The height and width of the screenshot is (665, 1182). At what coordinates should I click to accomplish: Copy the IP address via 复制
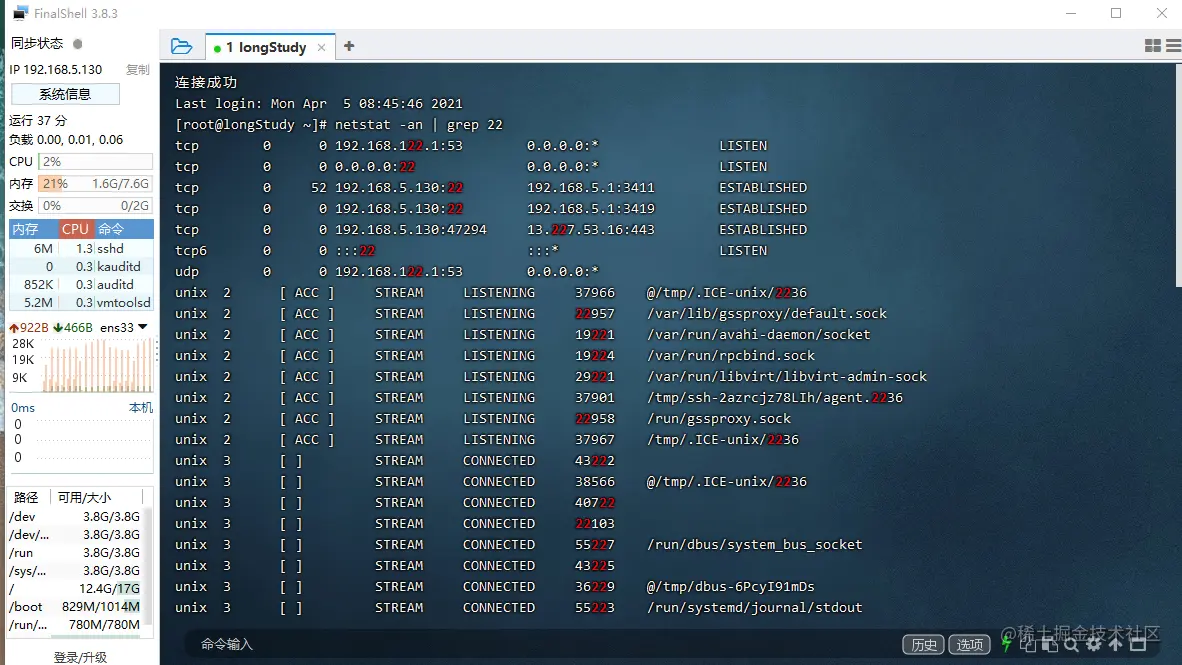pyautogui.click(x=138, y=69)
